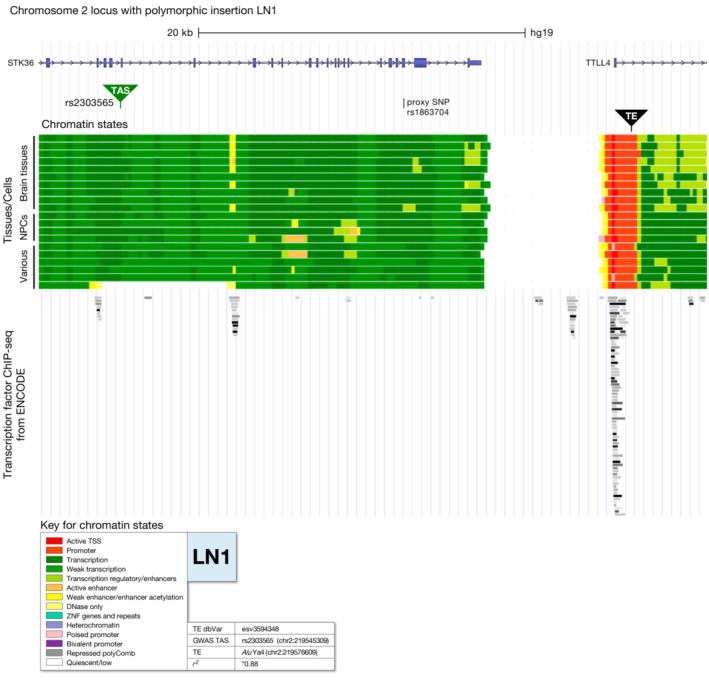Click the 20 kb scale label
The image size is (709, 681).
coord(180,33)
